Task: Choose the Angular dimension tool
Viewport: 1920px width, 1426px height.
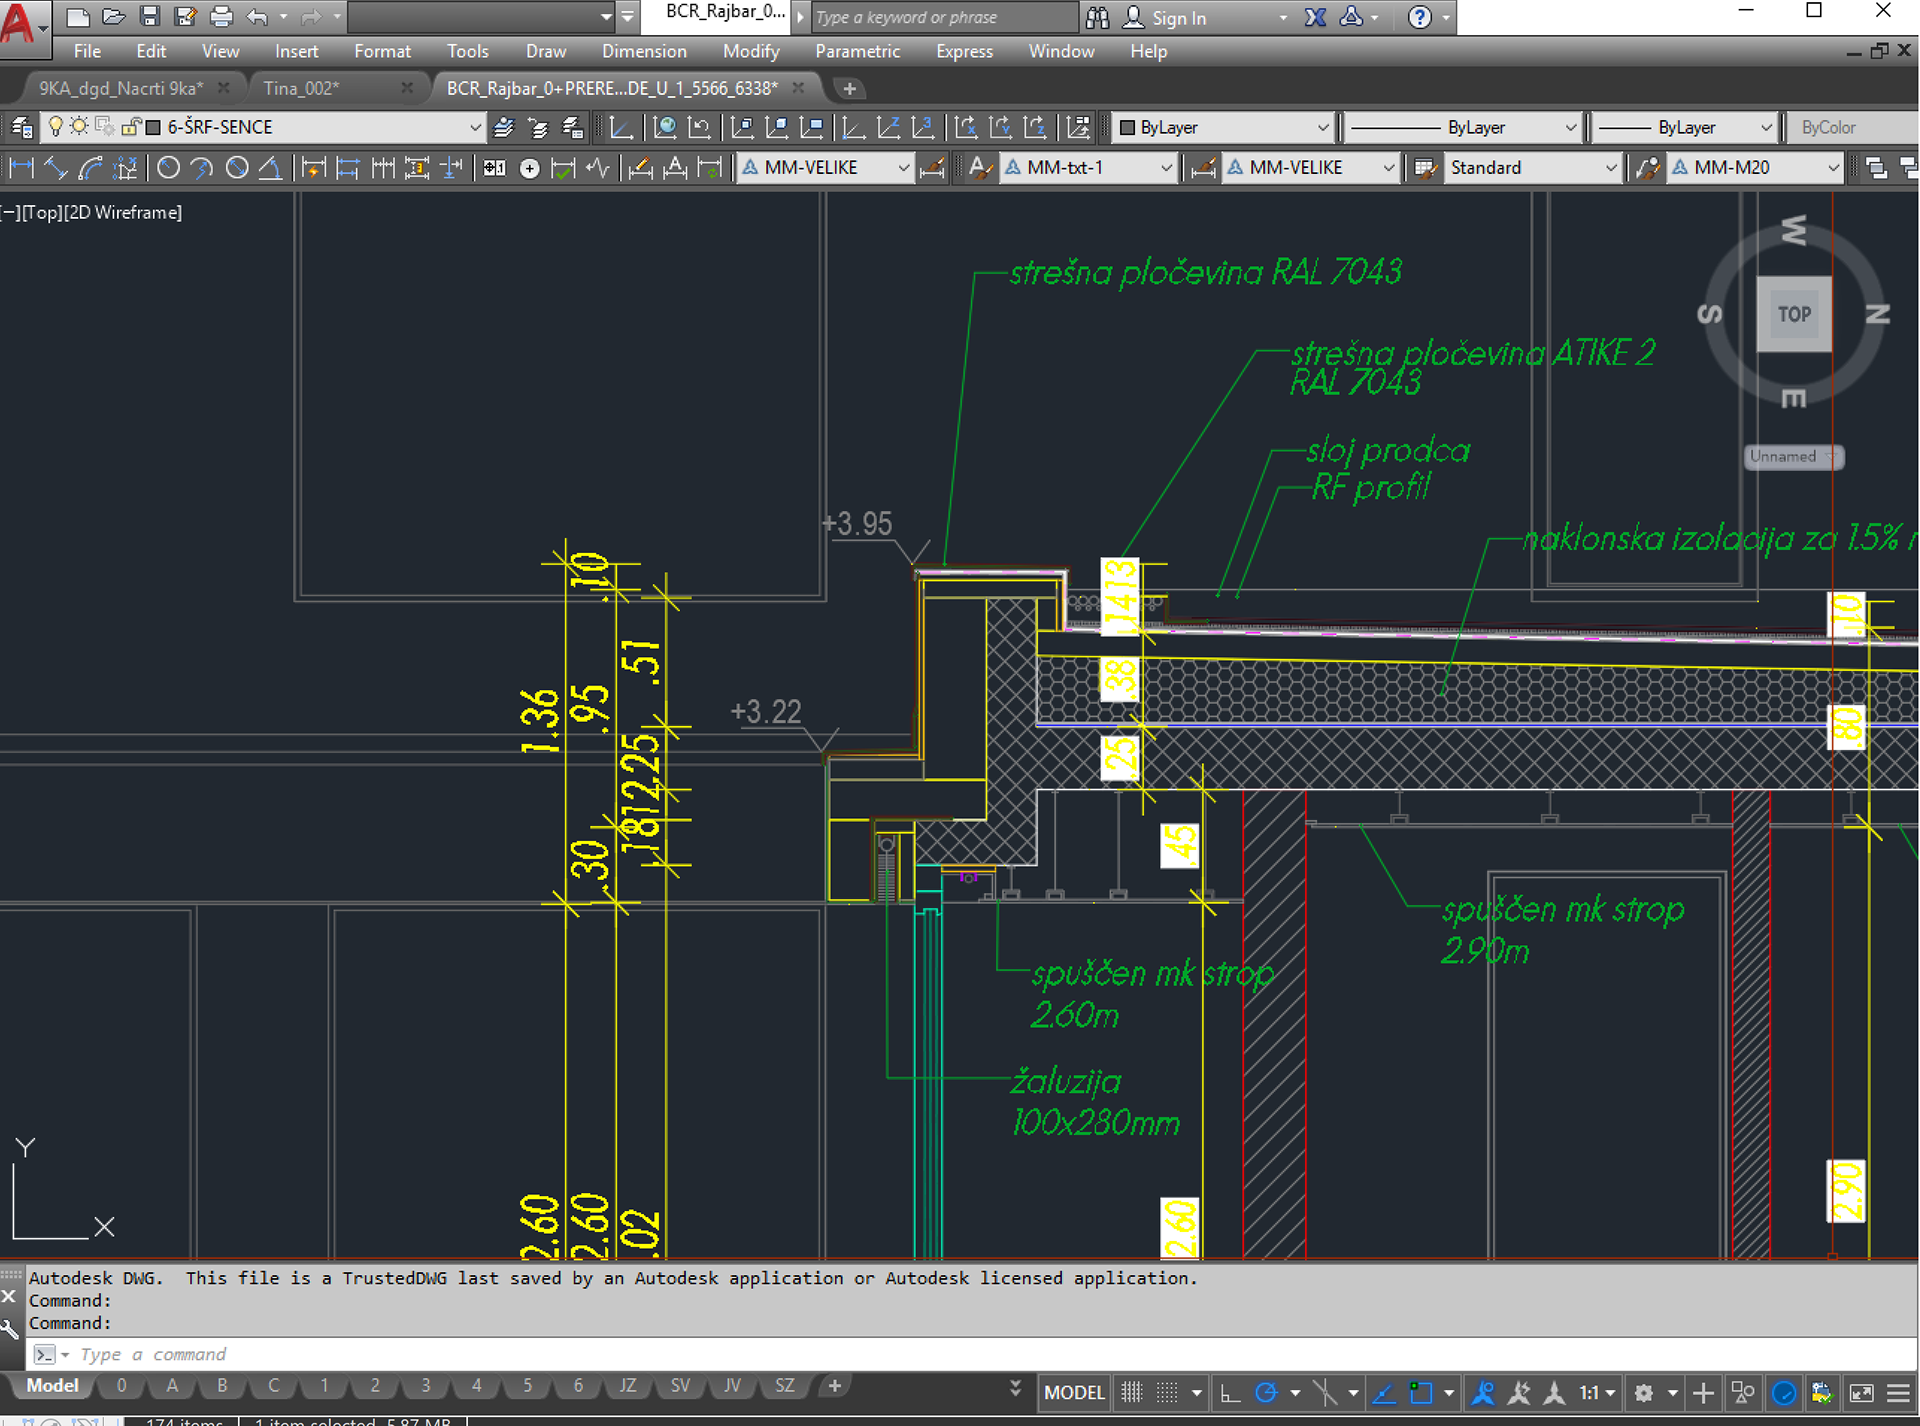Action: pos(270,168)
